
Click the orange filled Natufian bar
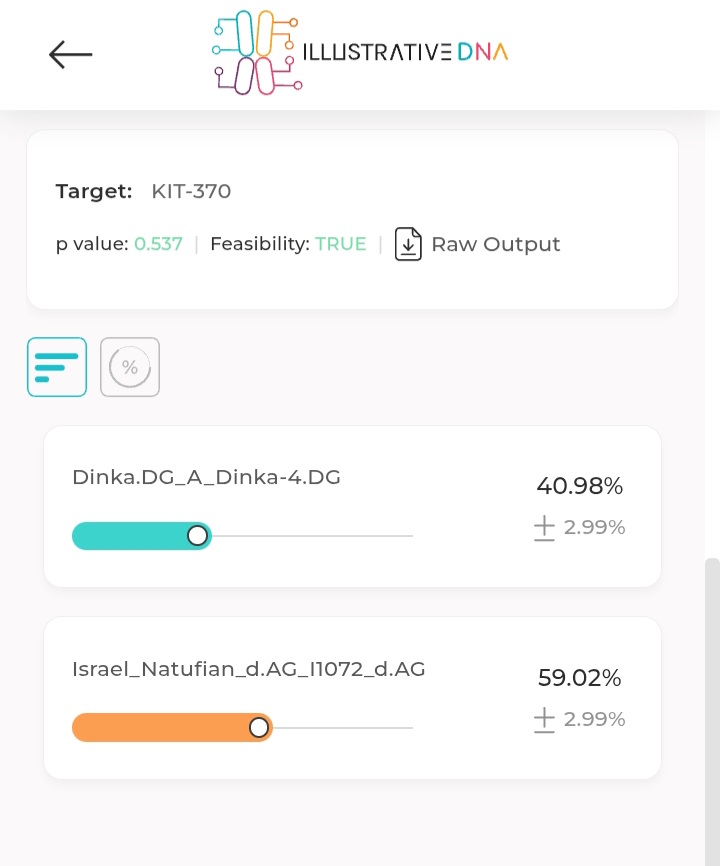pos(172,727)
